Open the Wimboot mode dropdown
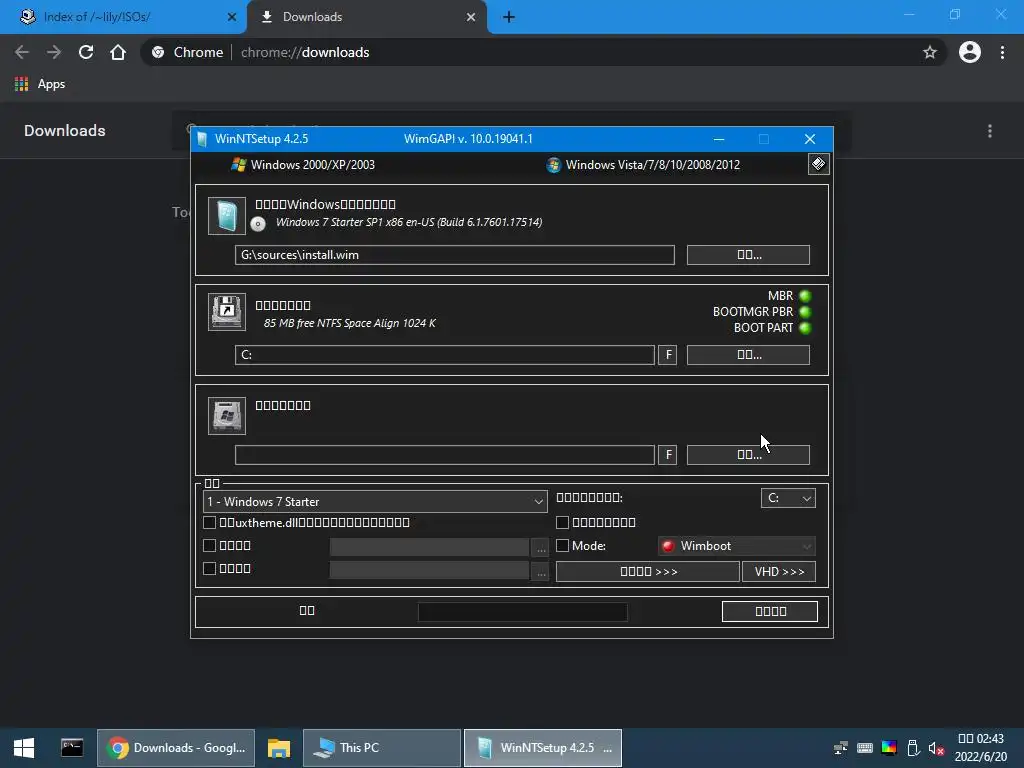Image resolution: width=1024 pixels, height=768 pixels. (x=737, y=546)
